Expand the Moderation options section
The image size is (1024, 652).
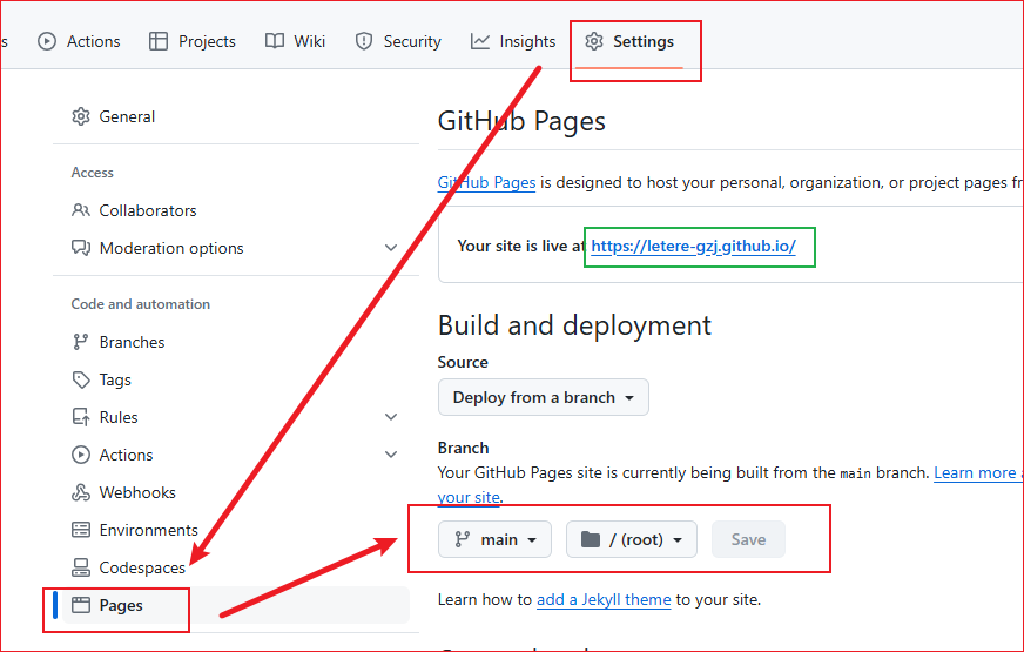coord(391,248)
